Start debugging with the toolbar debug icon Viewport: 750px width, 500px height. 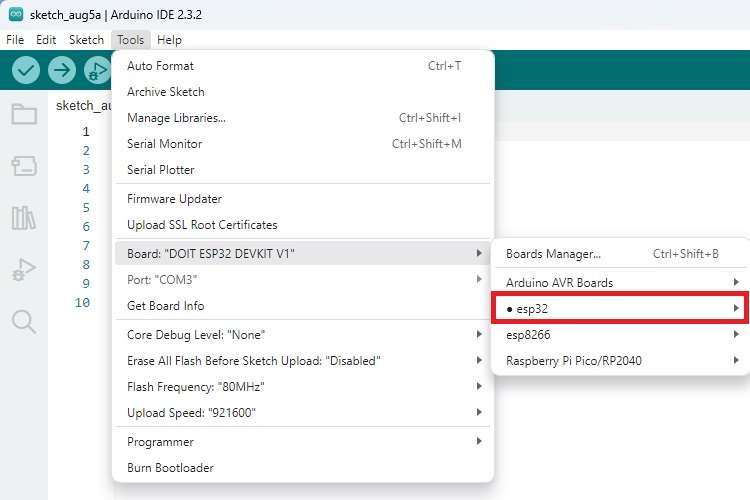[x=98, y=70]
